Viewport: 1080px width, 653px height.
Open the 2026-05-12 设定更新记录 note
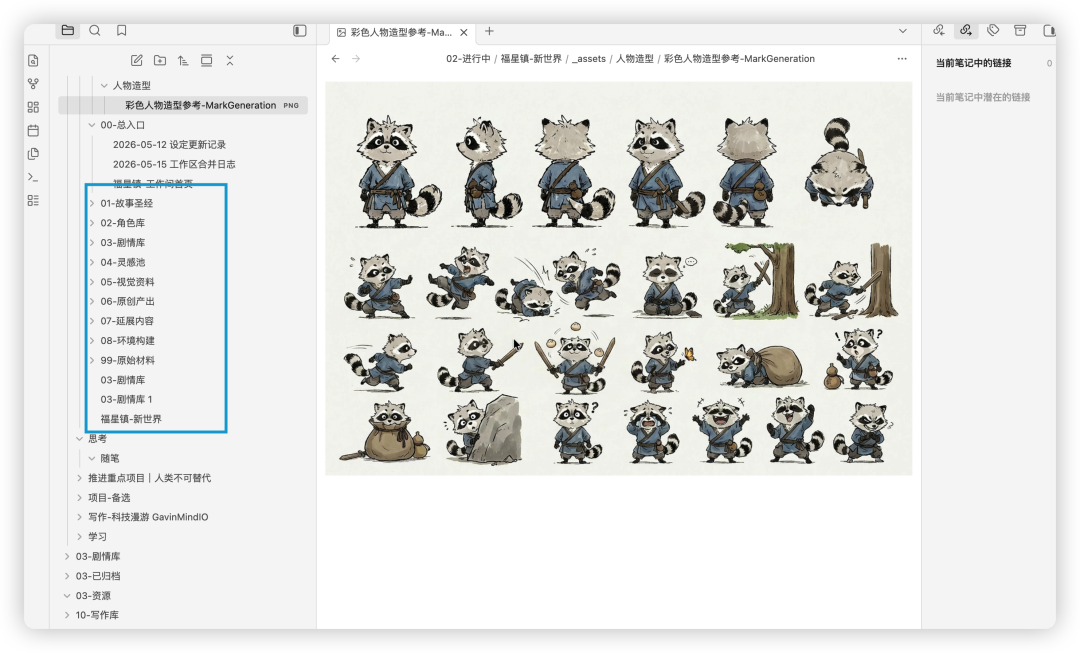click(x=169, y=145)
